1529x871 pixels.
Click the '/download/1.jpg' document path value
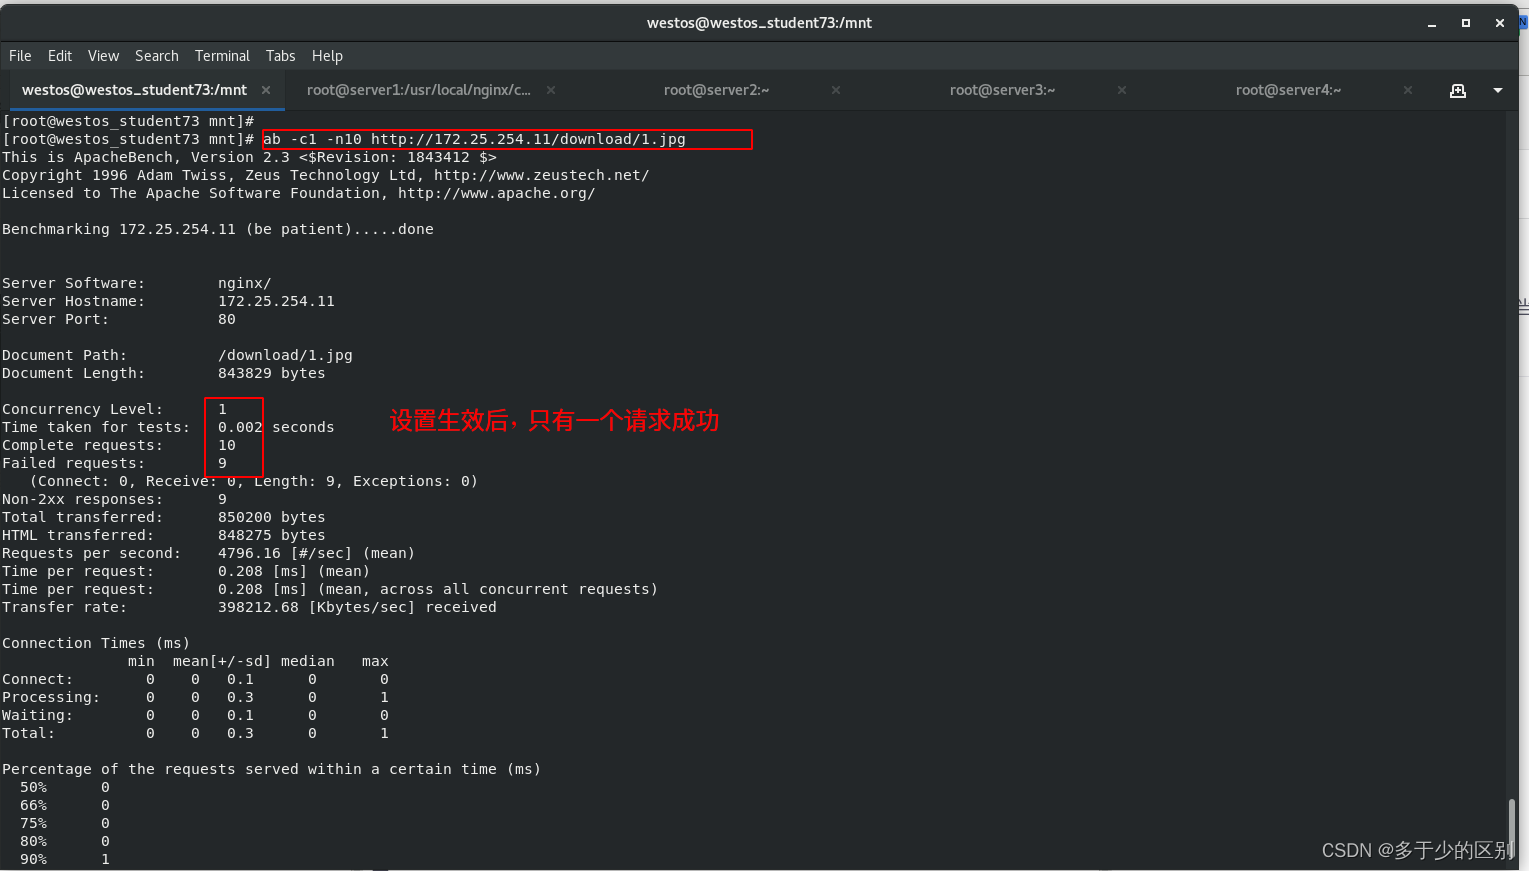(285, 355)
